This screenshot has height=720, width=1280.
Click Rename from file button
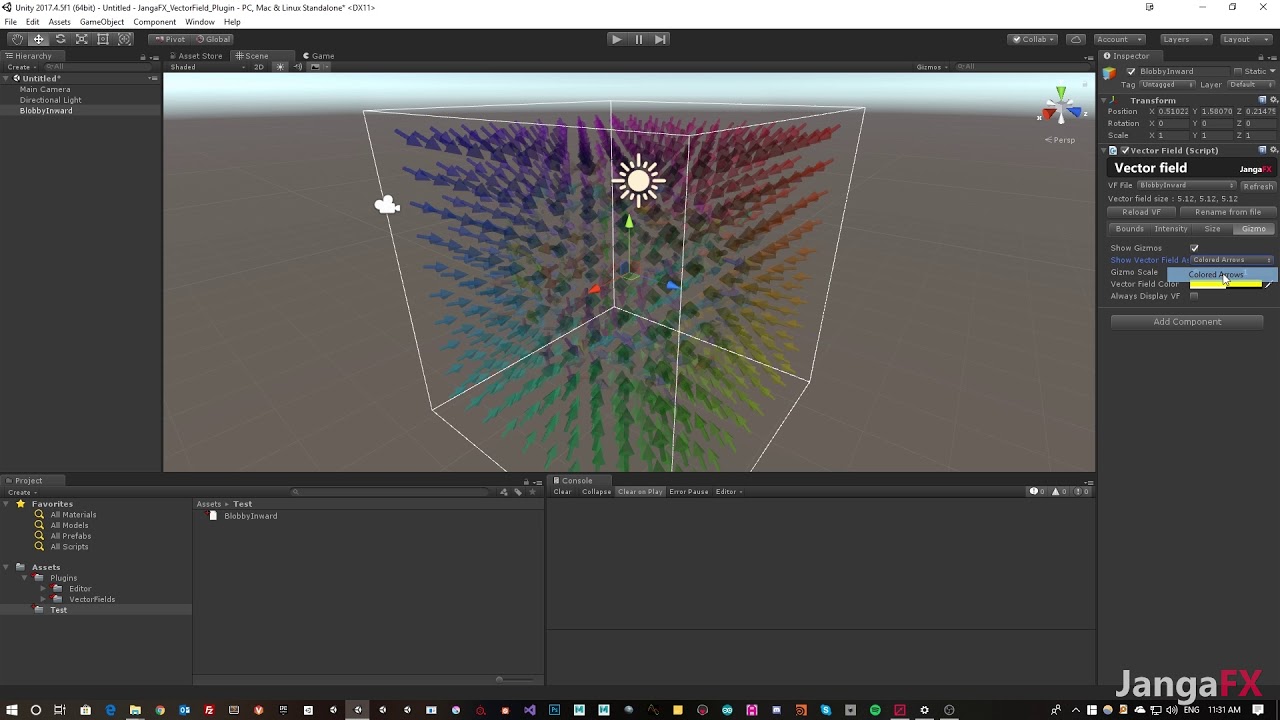point(1227,212)
